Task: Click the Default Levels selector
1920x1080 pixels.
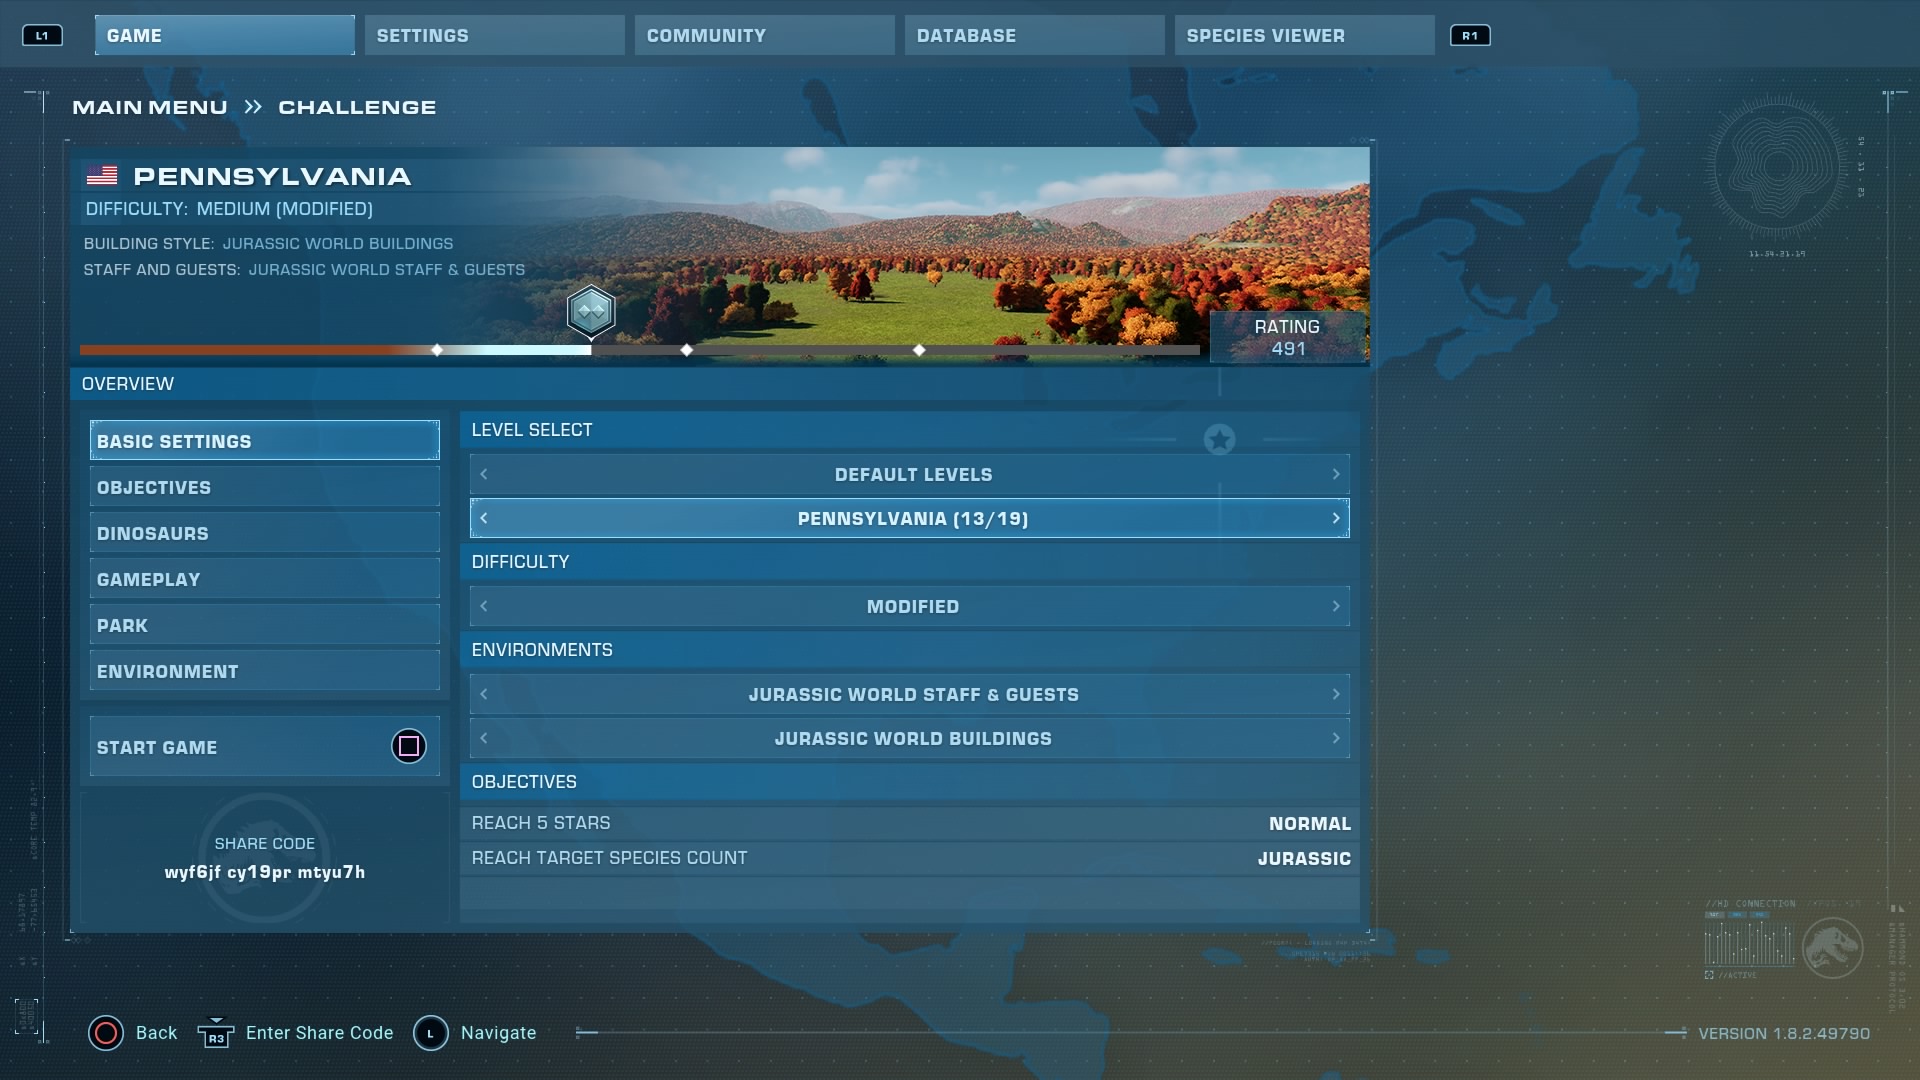Action: (x=910, y=474)
